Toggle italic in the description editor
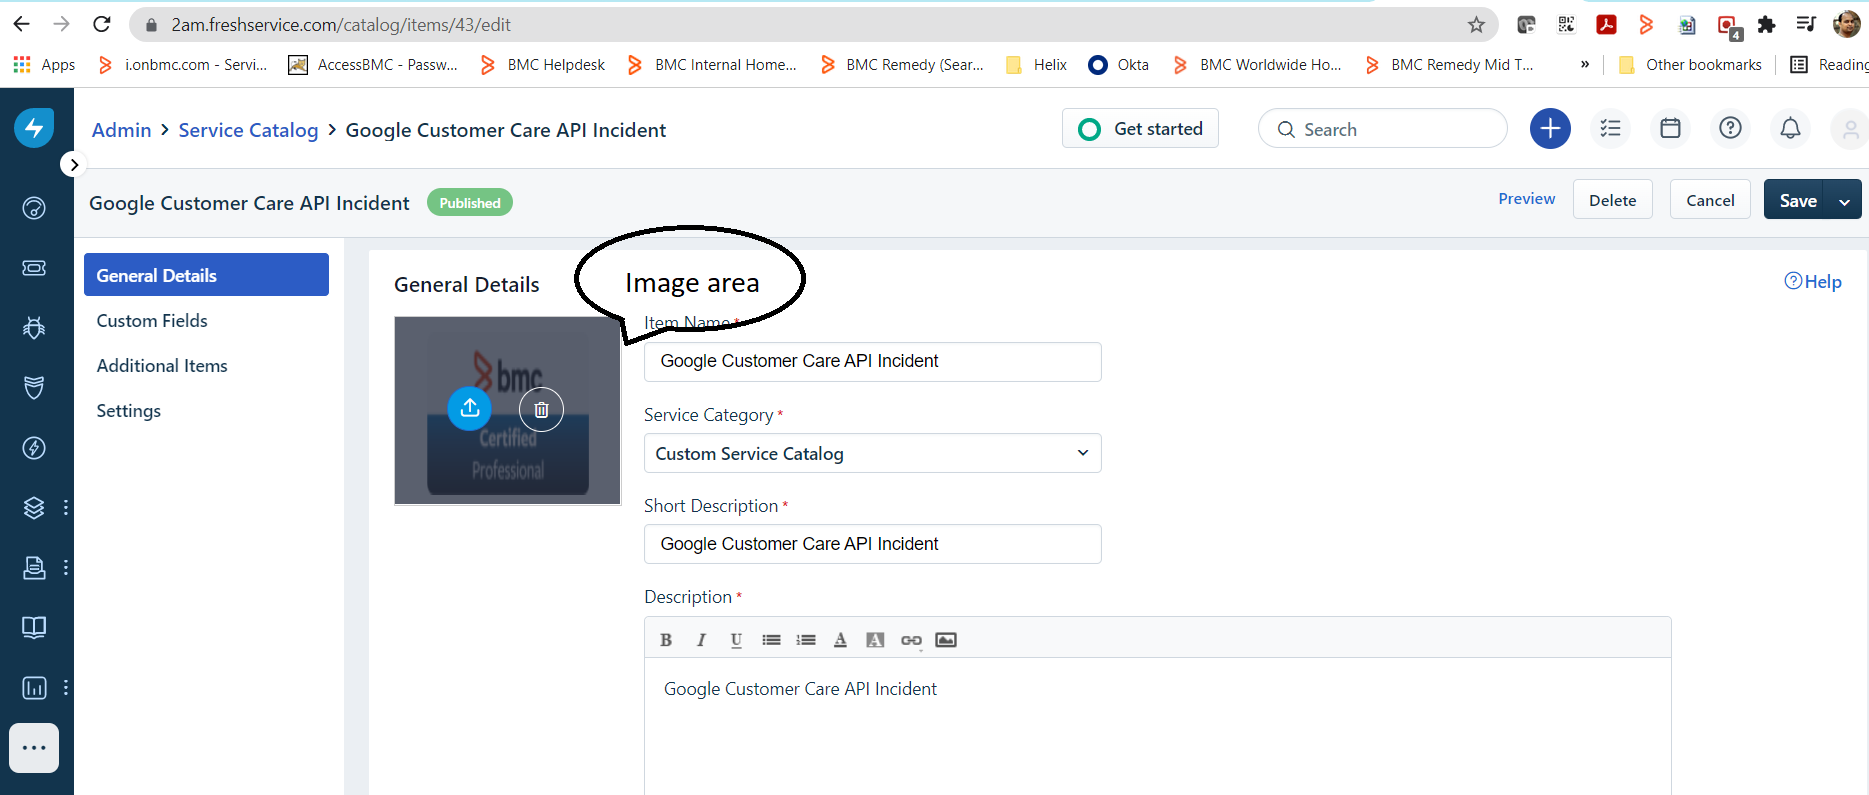Image resolution: width=1869 pixels, height=795 pixels. tap(701, 640)
